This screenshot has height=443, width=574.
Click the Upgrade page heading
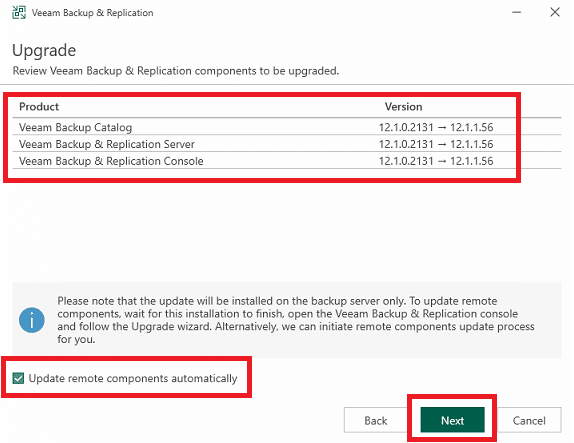click(x=44, y=51)
